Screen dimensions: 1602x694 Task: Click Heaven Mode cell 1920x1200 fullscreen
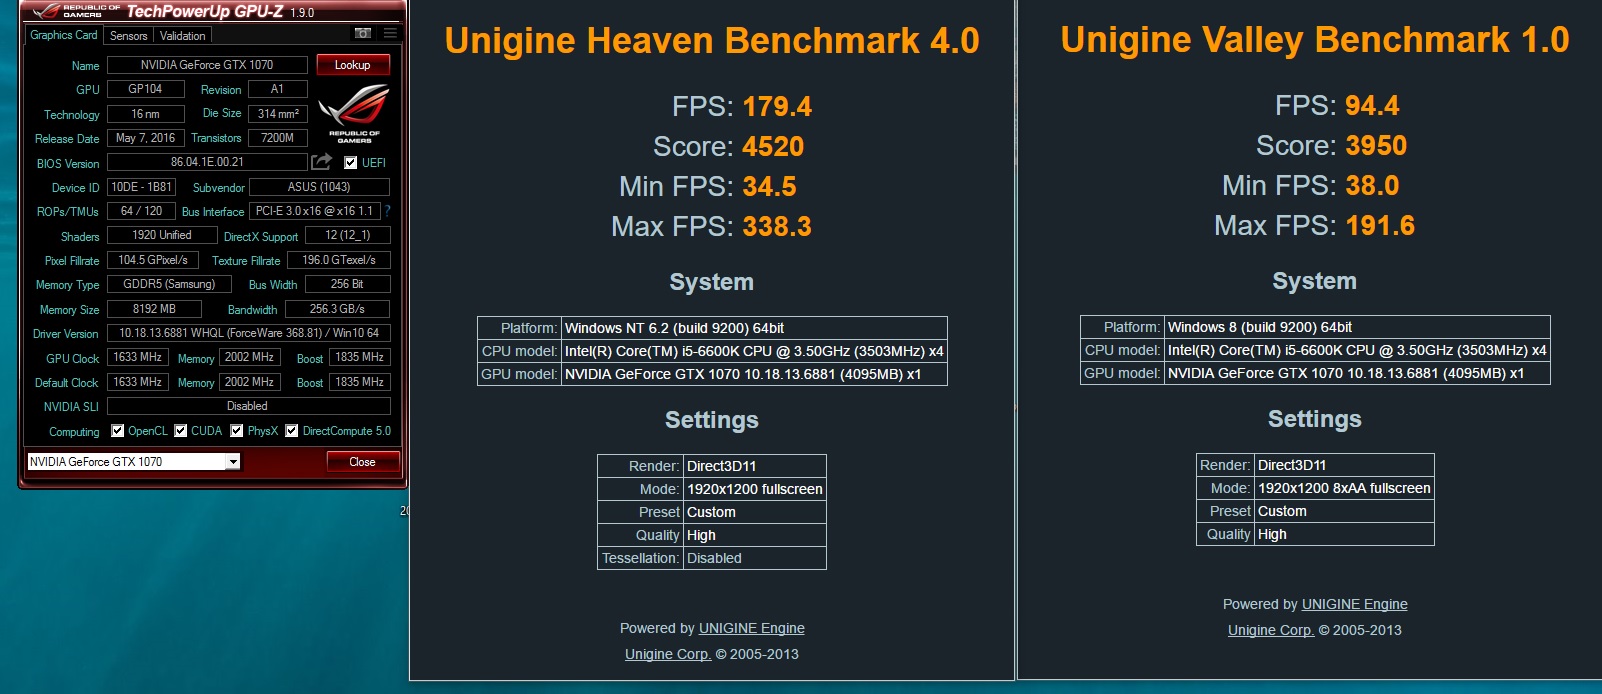tap(755, 489)
